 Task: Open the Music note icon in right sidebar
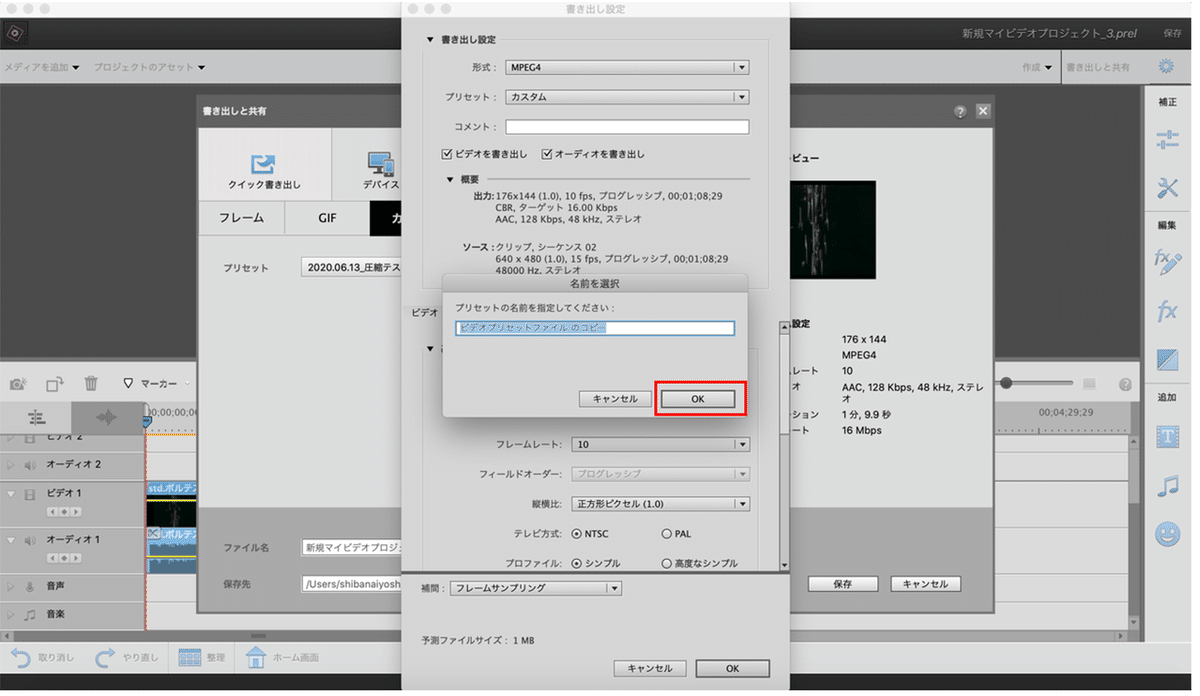coord(1167,486)
